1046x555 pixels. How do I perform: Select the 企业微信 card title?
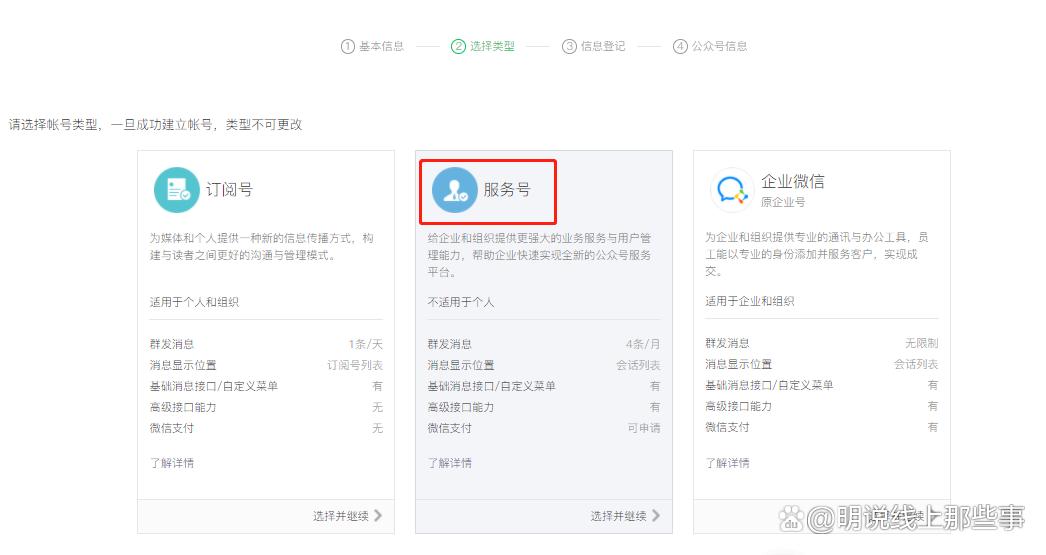point(793,181)
